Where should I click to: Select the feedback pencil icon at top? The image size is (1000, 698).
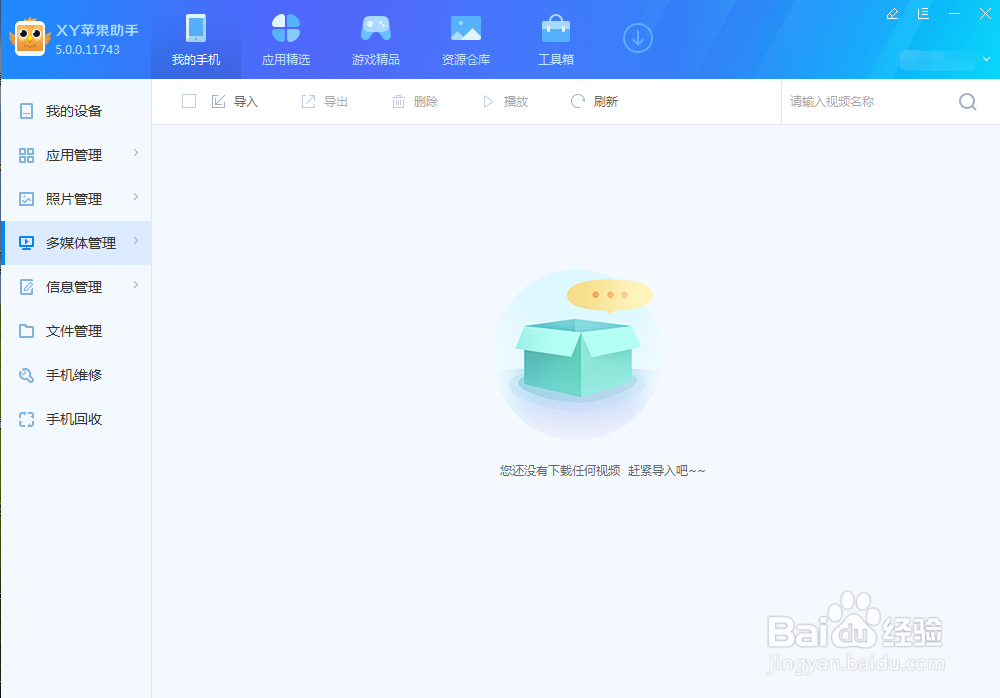tap(892, 14)
